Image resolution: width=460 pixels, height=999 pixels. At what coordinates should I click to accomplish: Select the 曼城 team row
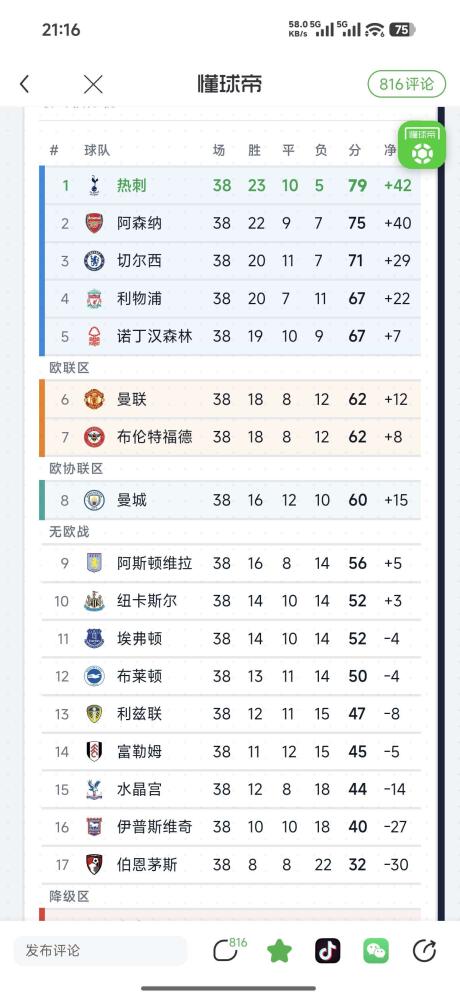[x=230, y=500]
